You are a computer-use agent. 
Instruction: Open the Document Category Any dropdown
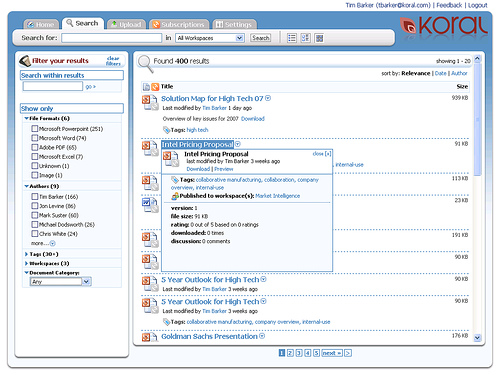[60, 282]
